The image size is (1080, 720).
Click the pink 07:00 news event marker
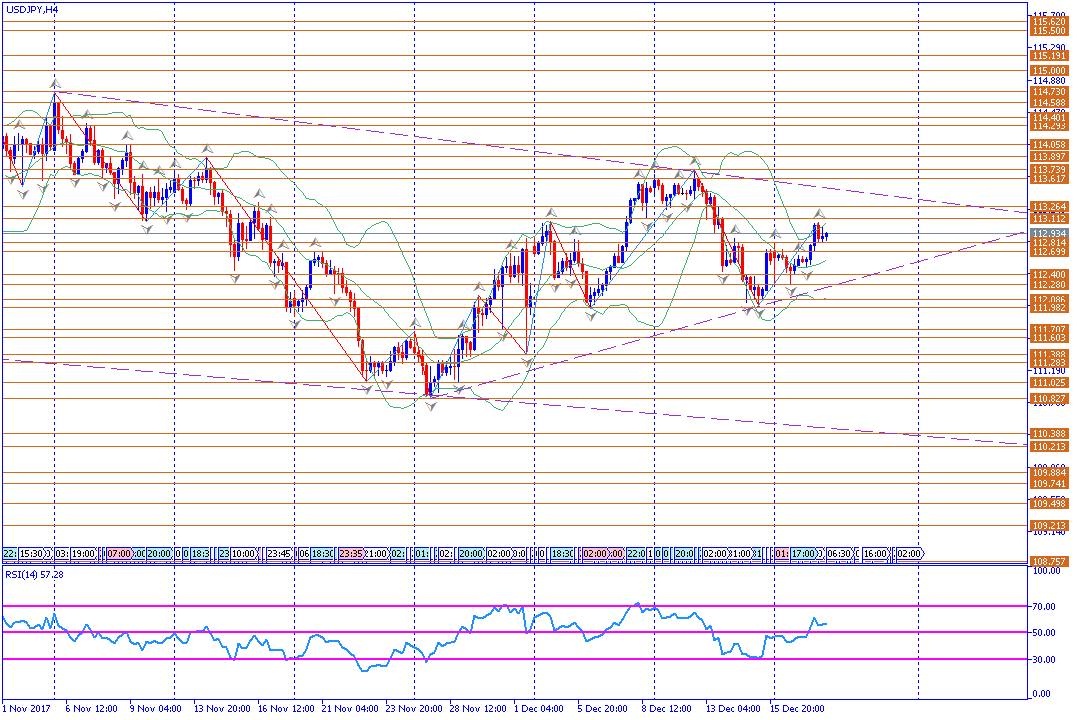pos(118,554)
